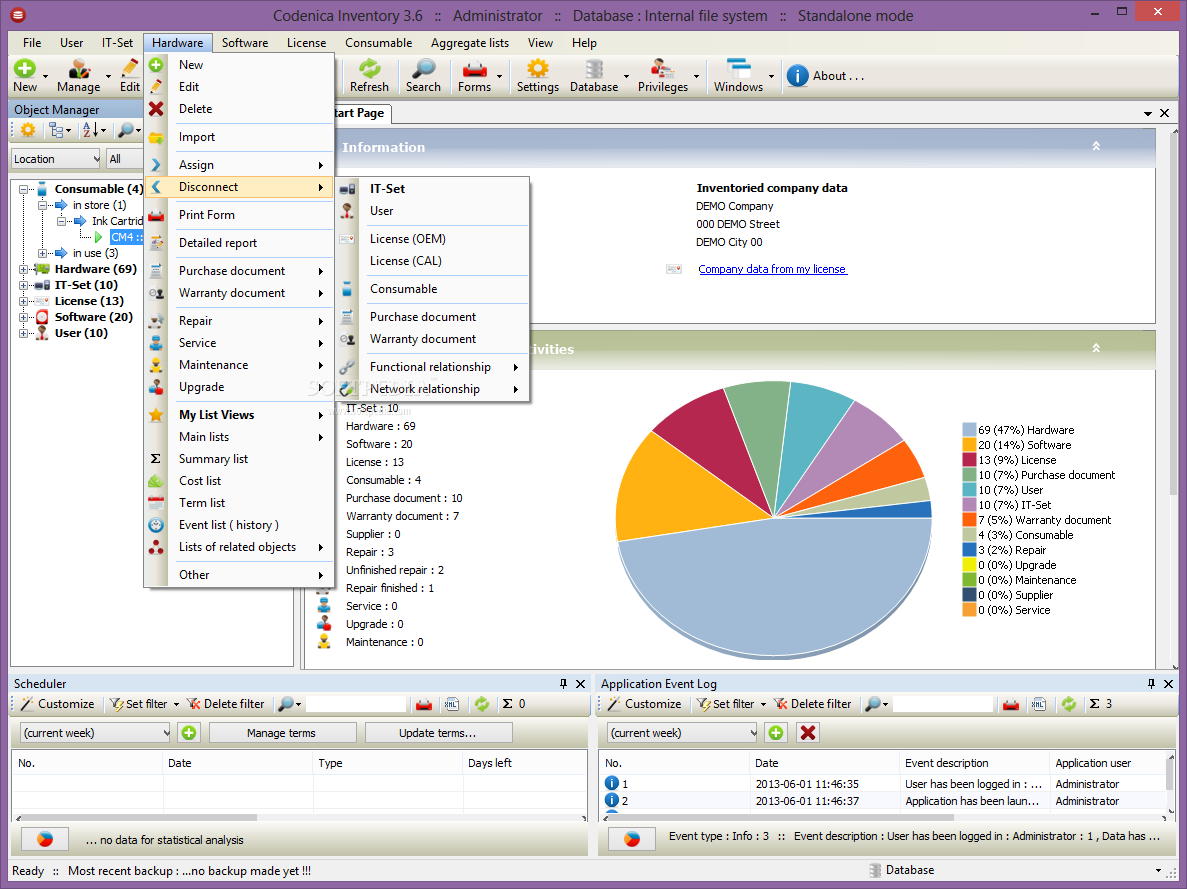Click the Hardware legend color swatch

click(x=969, y=430)
